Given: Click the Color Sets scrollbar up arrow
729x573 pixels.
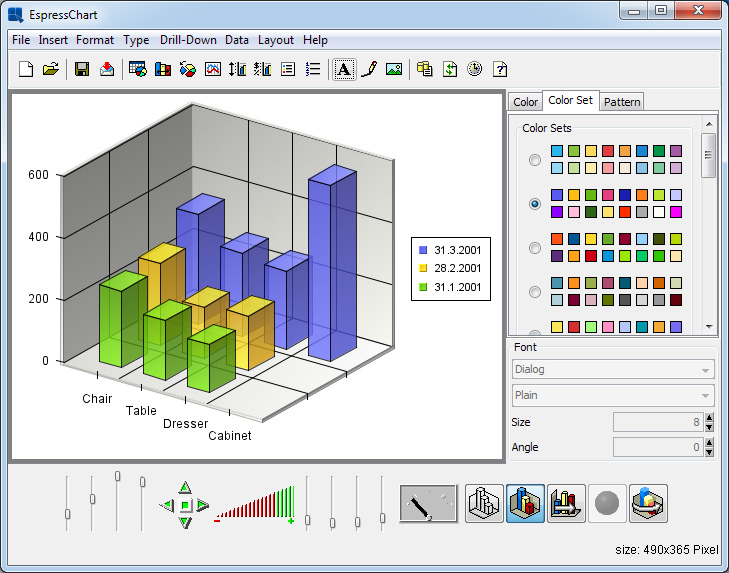Looking at the screenshot, I should (x=709, y=124).
